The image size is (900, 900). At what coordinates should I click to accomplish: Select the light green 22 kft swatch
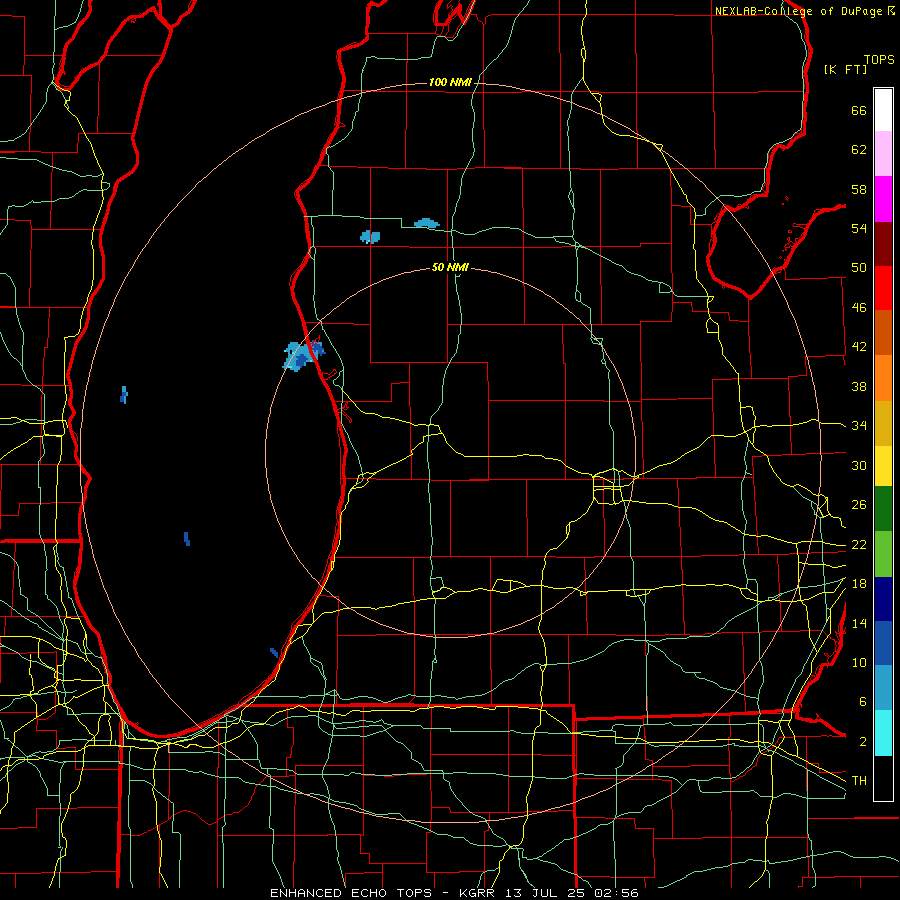click(883, 554)
